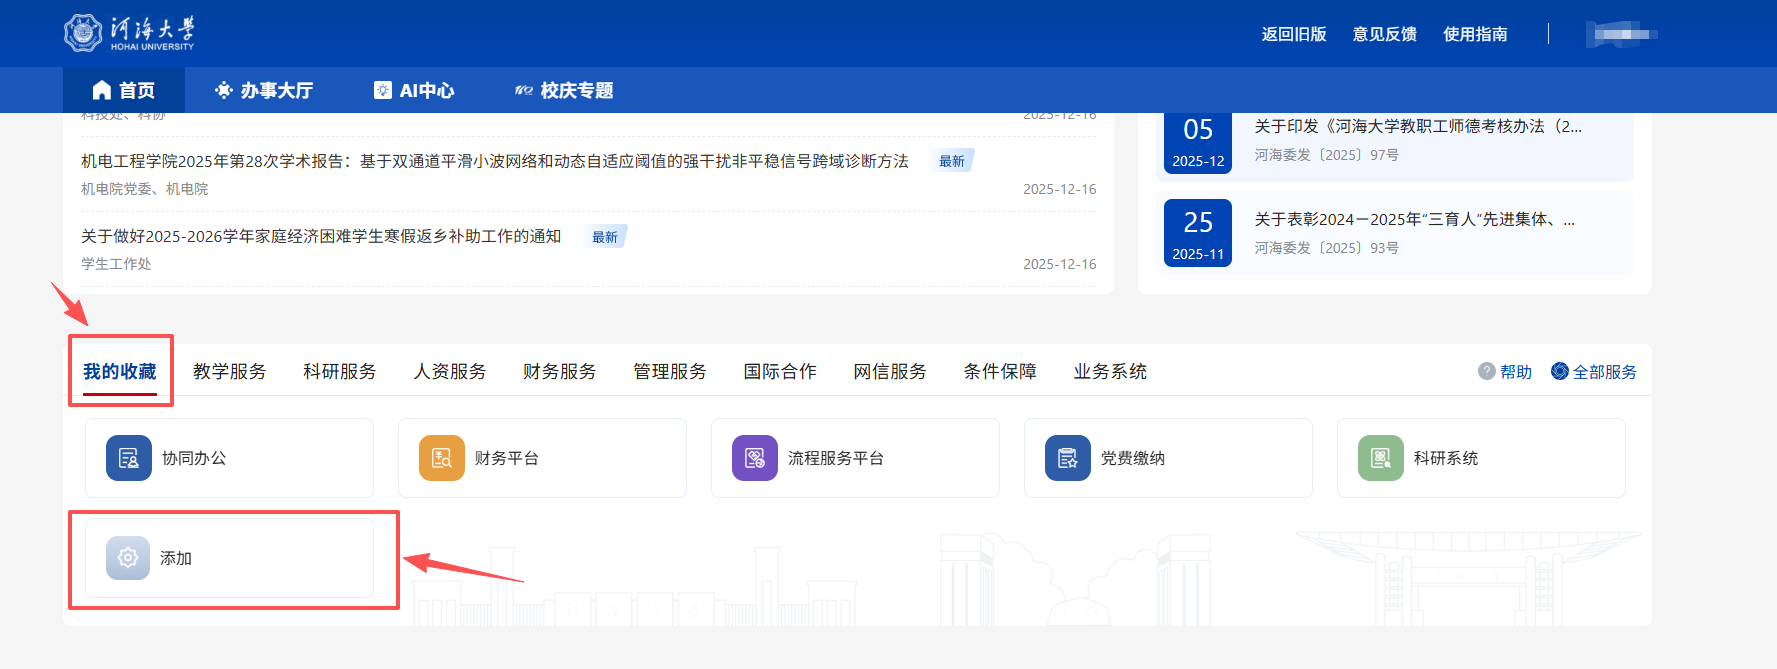Click the Hohai University logo
Image resolution: width=1777 pixels, height=669 pixels.
coord(129,33)
